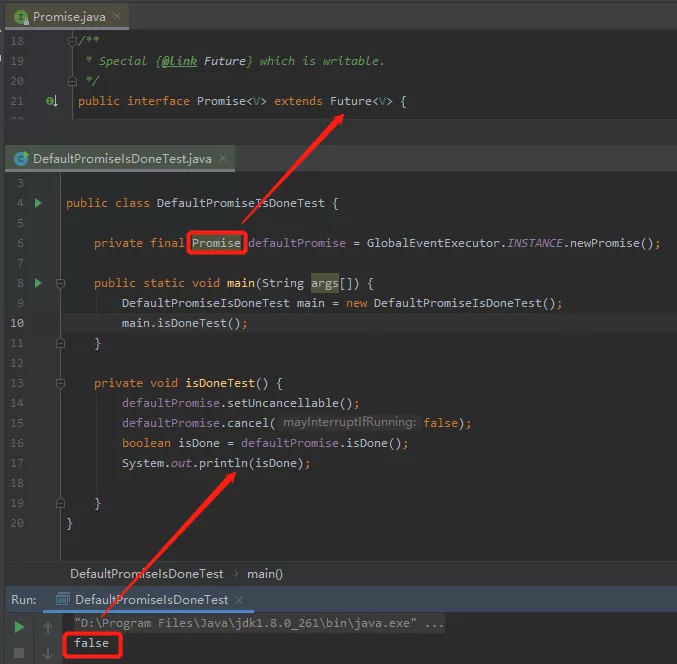677x664 pixels.
Task: Click the defaultPromise field declaration on line 6
Action: pyautogui.click(x=297, y=243)
